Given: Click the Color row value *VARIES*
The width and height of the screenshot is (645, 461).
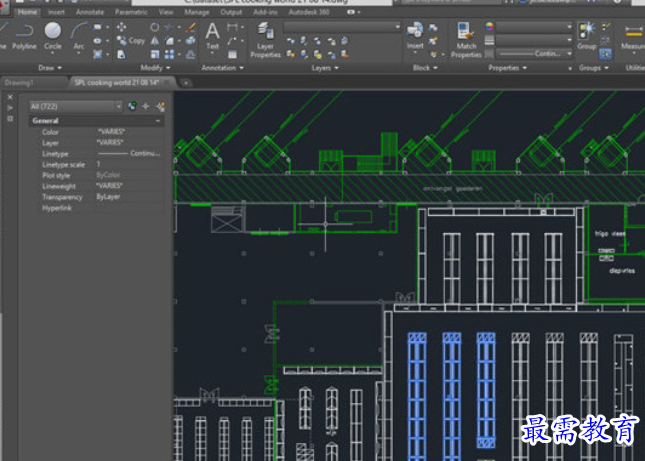Looking at the screenshot, I should tap(111, 132).
